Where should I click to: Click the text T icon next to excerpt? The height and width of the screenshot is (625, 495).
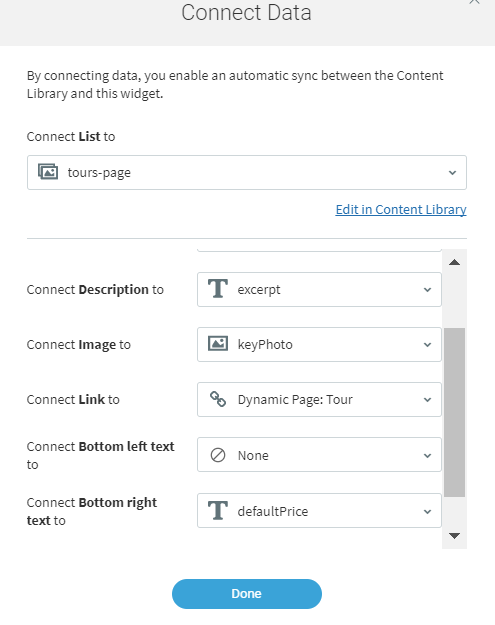[218, 289]
